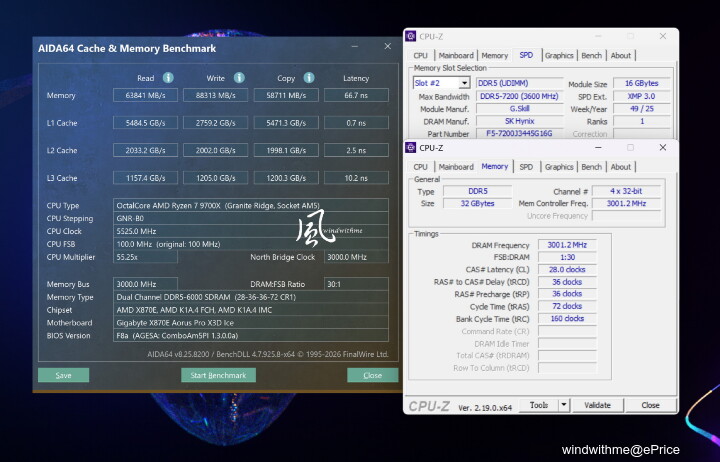Viewport: 720px width, 462px height.
Task: Click the Copy info icon in AIDA64
Action: point(309,78)
